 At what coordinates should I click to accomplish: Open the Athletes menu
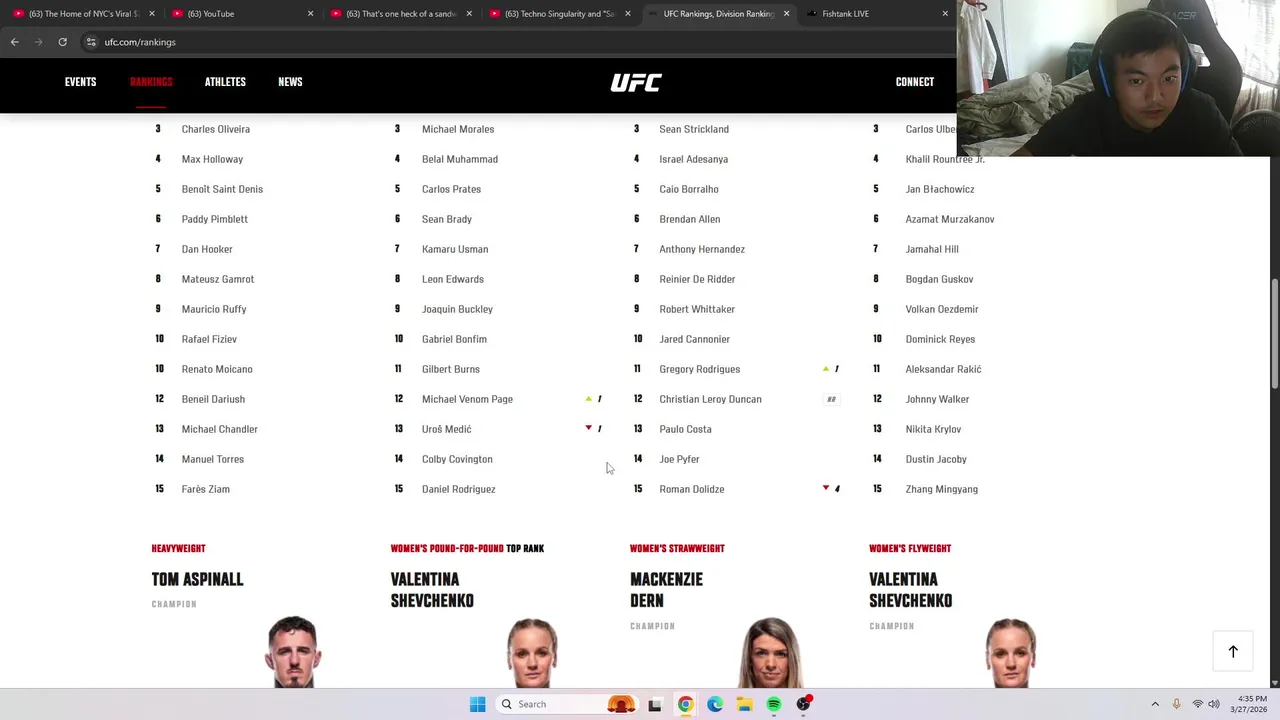[225, 82]
